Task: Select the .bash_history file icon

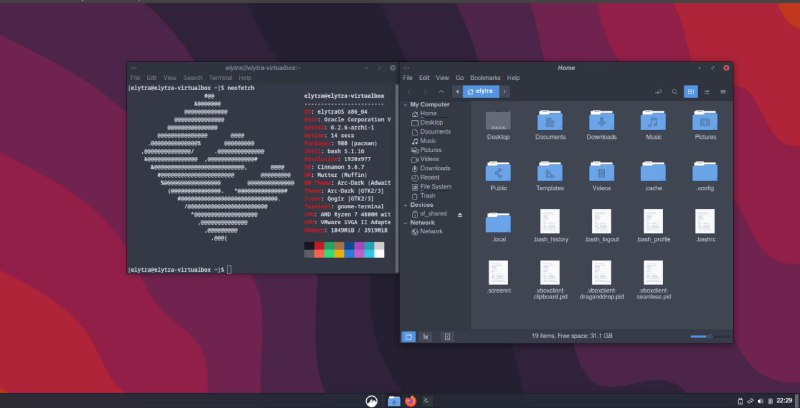Action: pyautogui.click(x=550, y=221)
